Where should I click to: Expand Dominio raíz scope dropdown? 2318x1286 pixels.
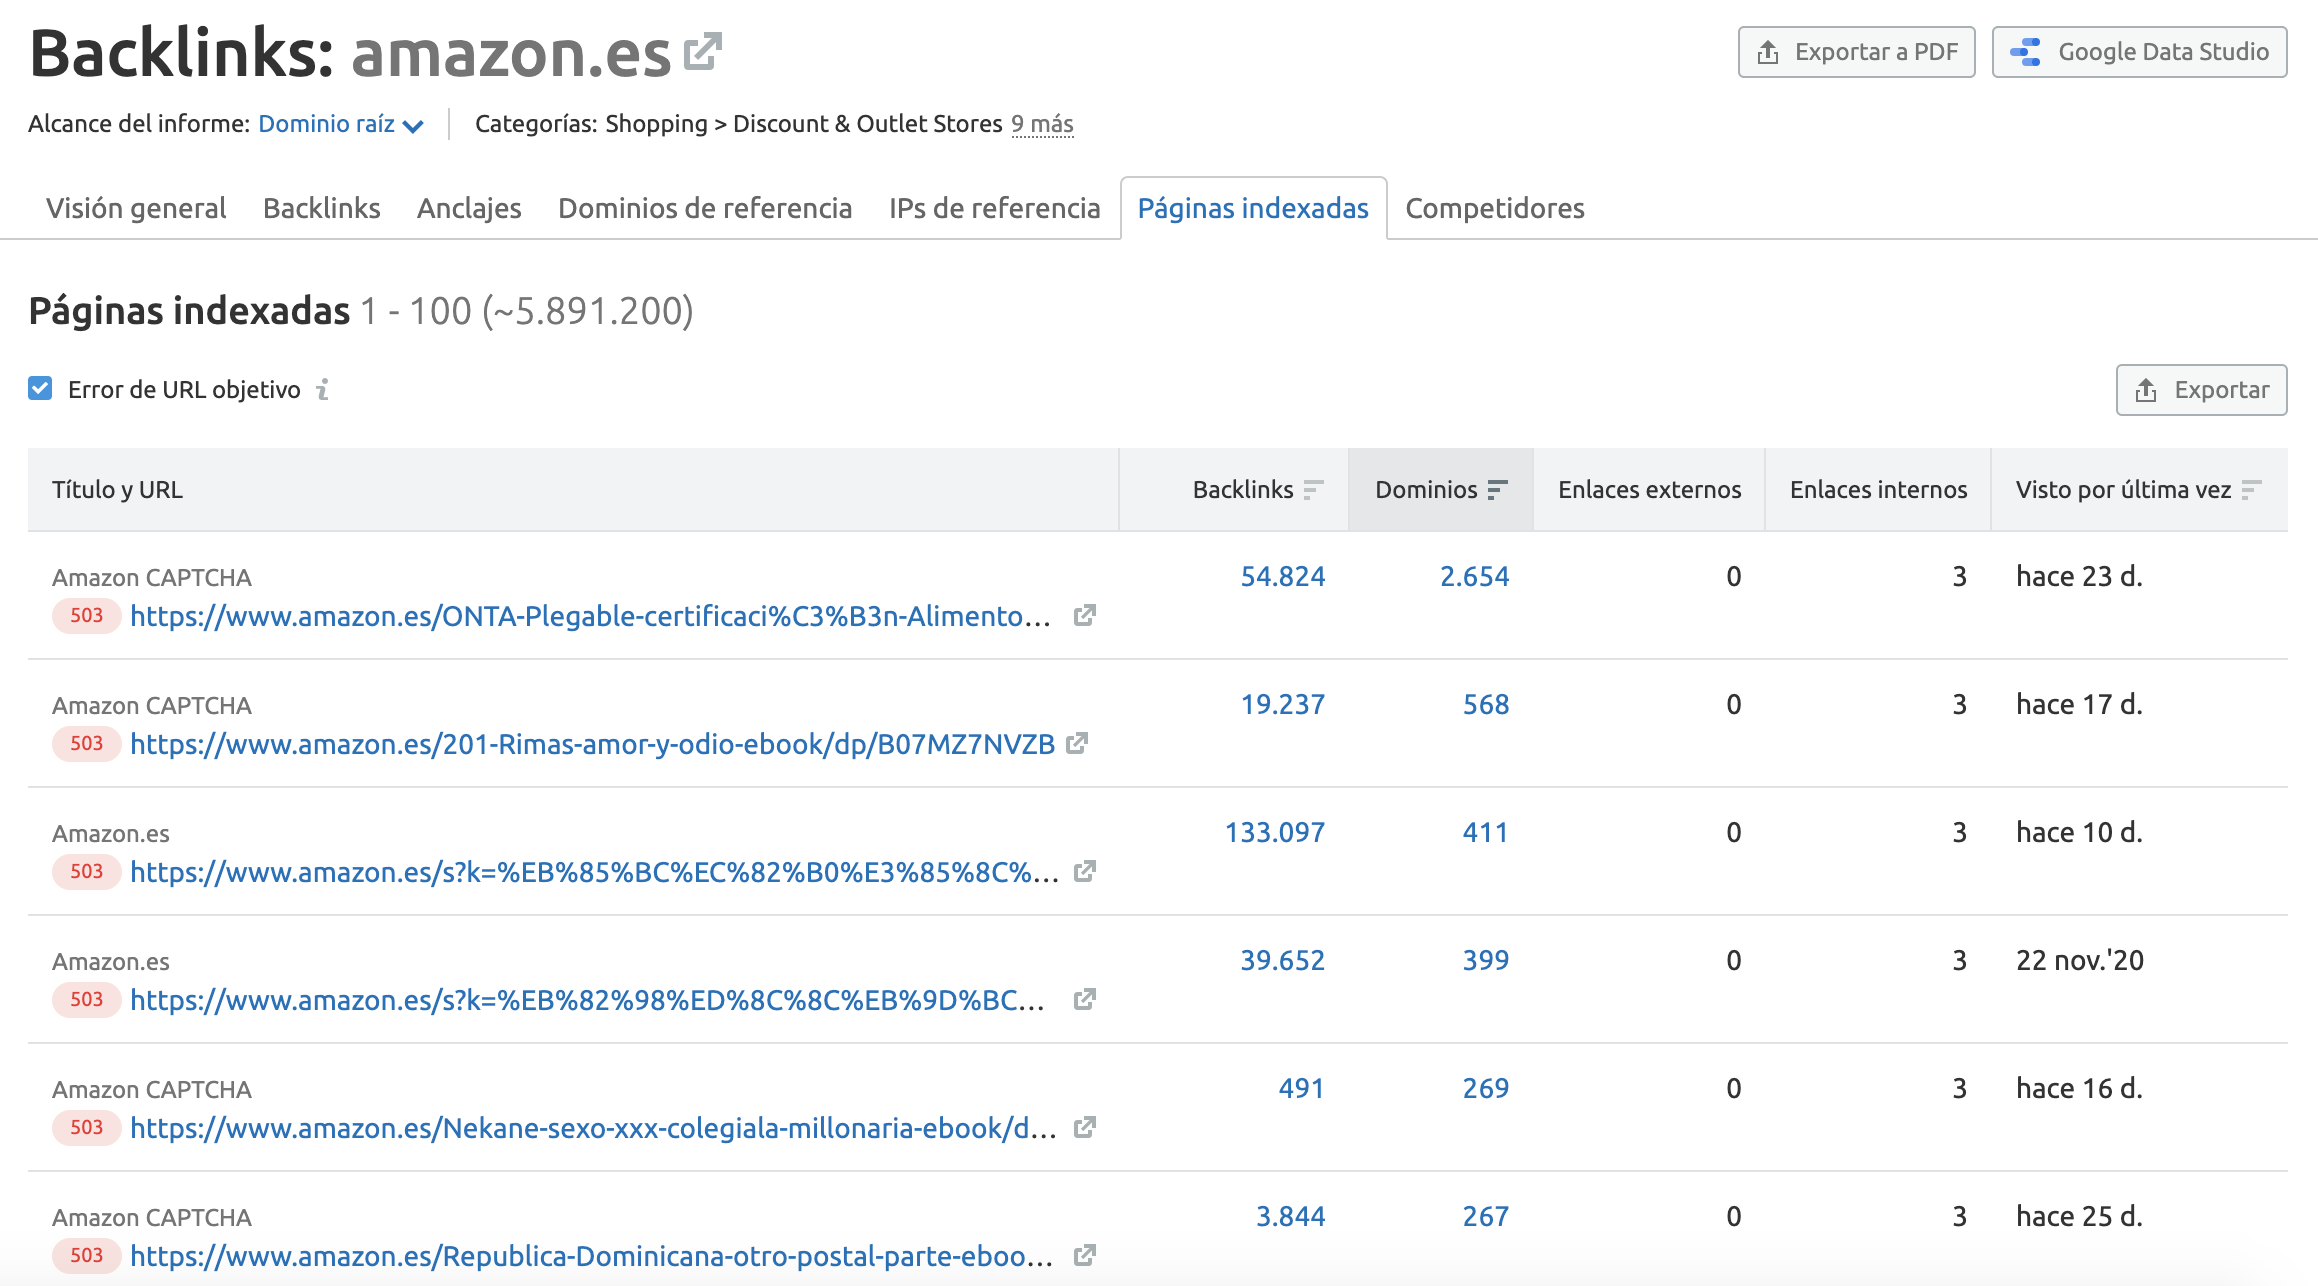point(341,124)
